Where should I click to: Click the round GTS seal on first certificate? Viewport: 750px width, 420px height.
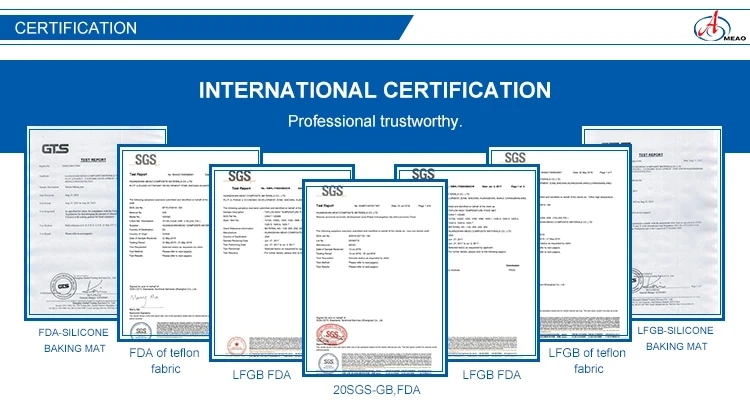click(x=64, y=286)
